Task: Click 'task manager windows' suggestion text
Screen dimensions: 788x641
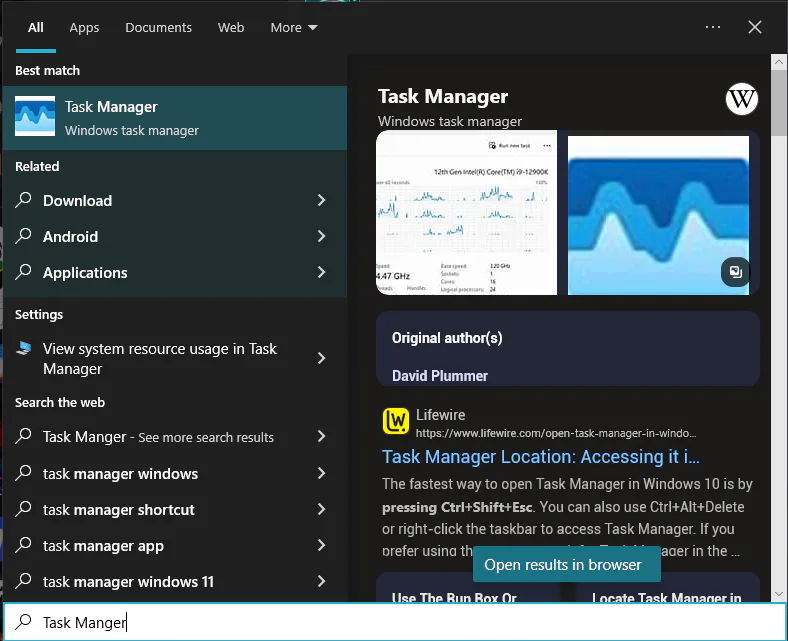Action: point(121,474)
